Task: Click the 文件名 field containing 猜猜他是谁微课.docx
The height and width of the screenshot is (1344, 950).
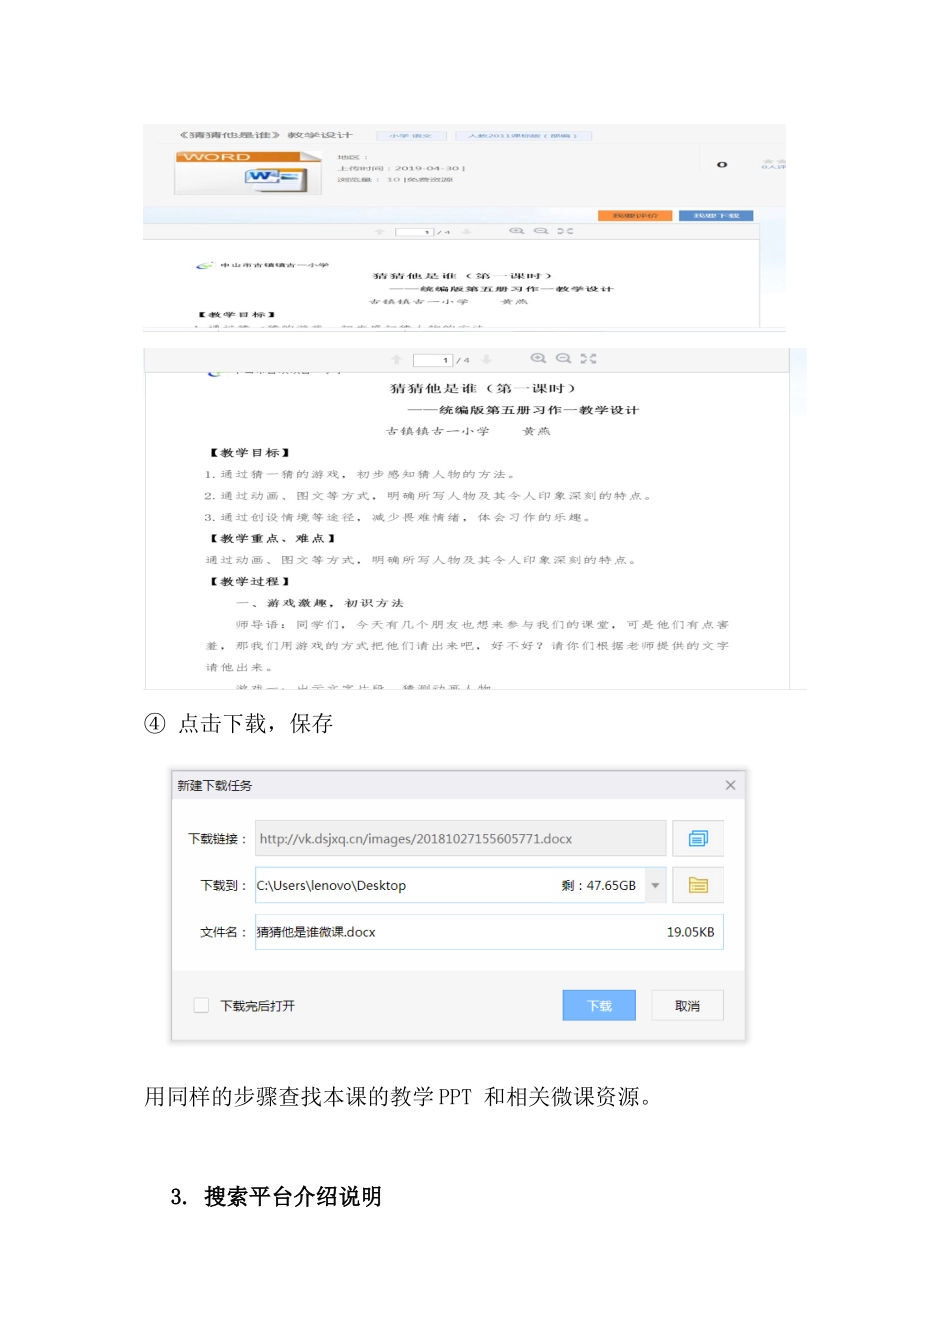Action: click(x=489, y=931)
